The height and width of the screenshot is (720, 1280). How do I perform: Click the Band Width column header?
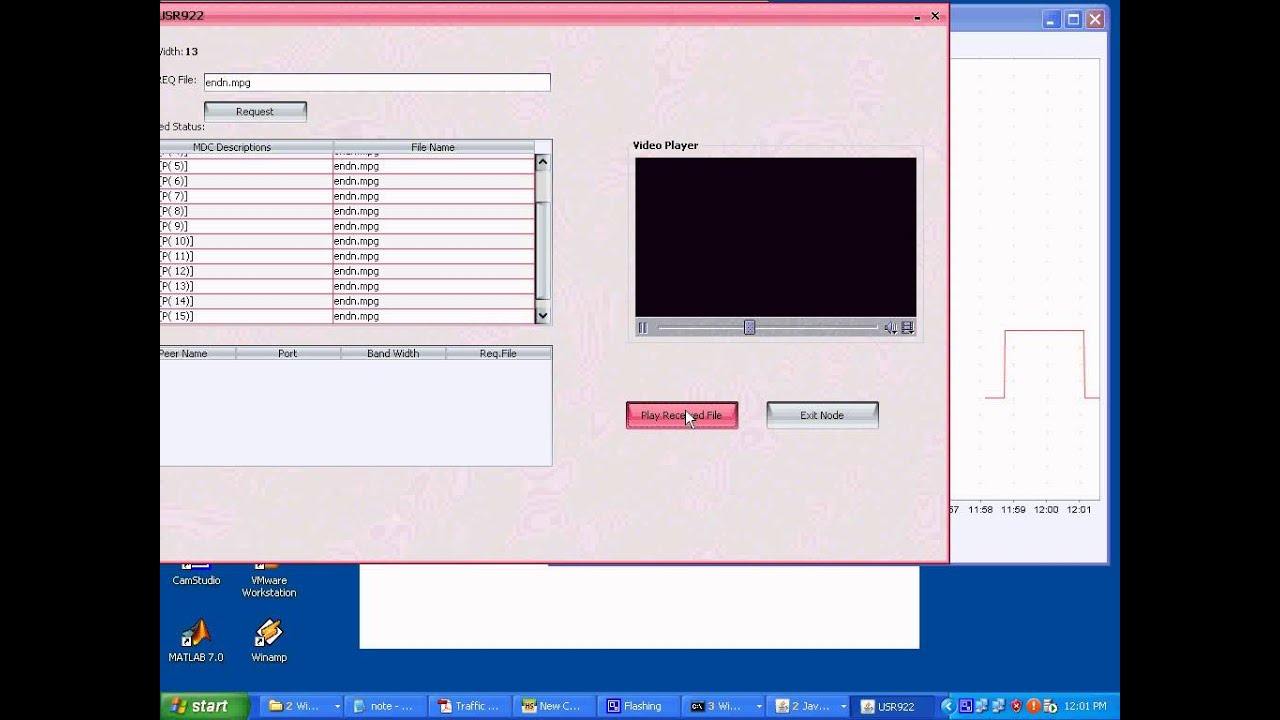pyautogui.click(x=393, y=353)
